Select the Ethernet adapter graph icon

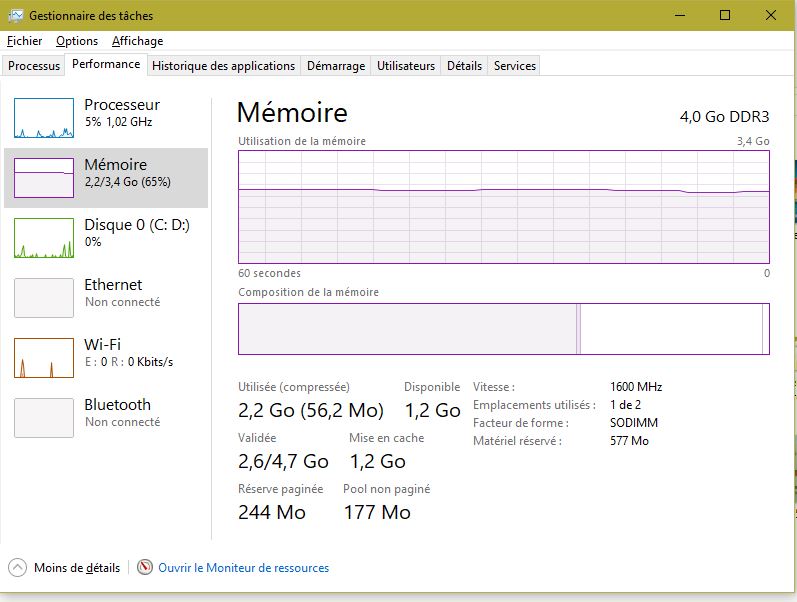coord(44,298)
